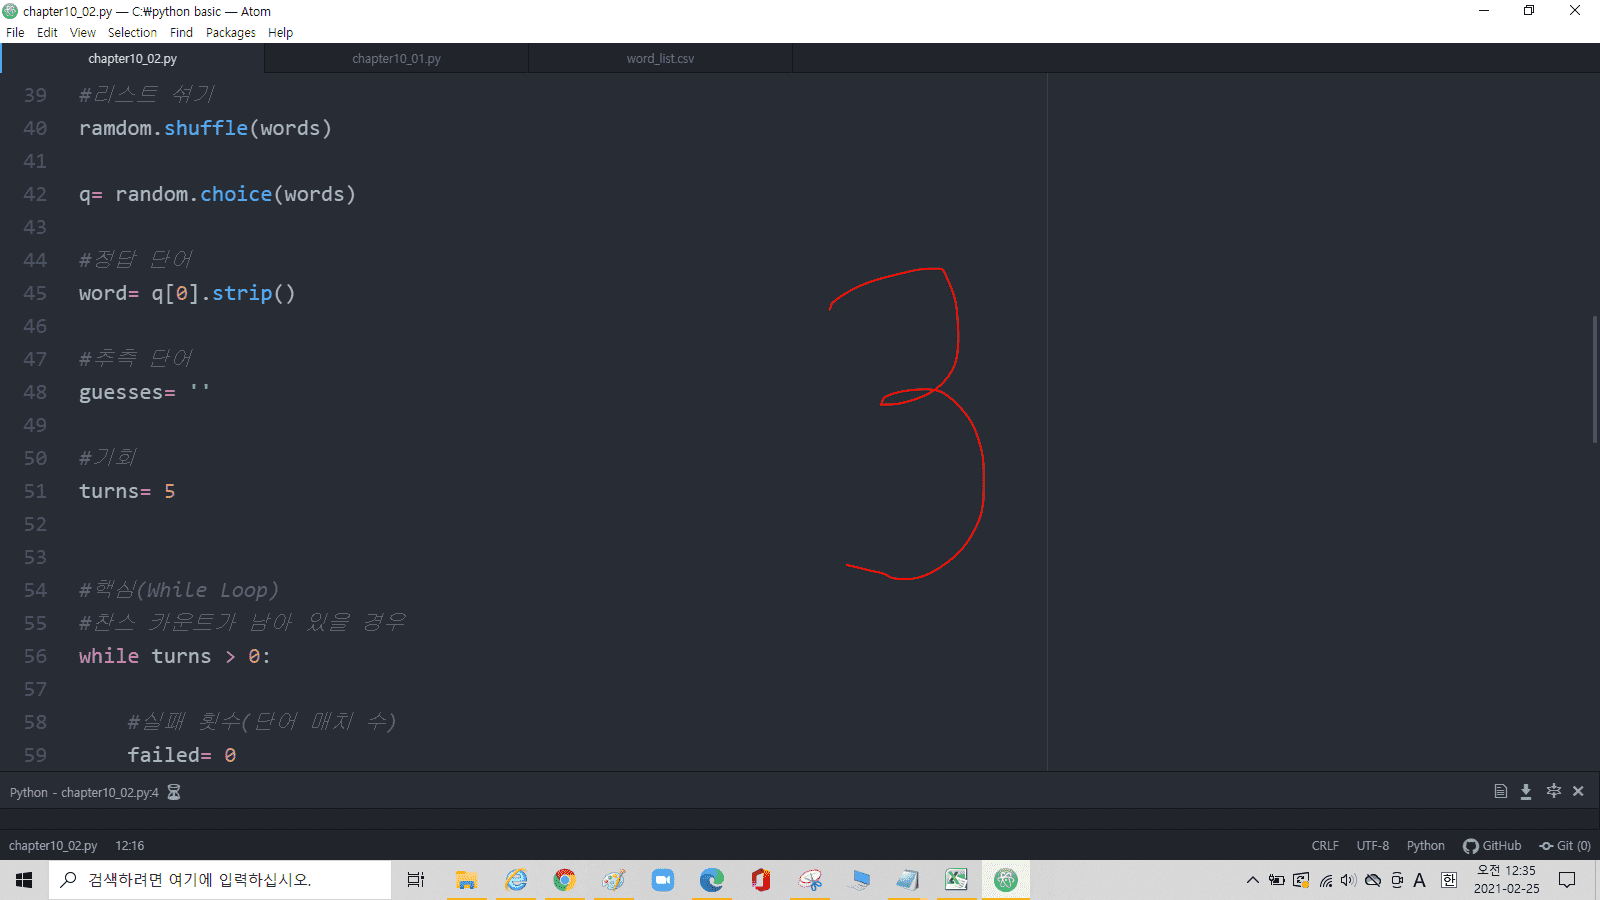Click the editor vertical scrollbar
Image resolution: width=1600 pixels, height=900 pixels.
(x=1595, y=379)
